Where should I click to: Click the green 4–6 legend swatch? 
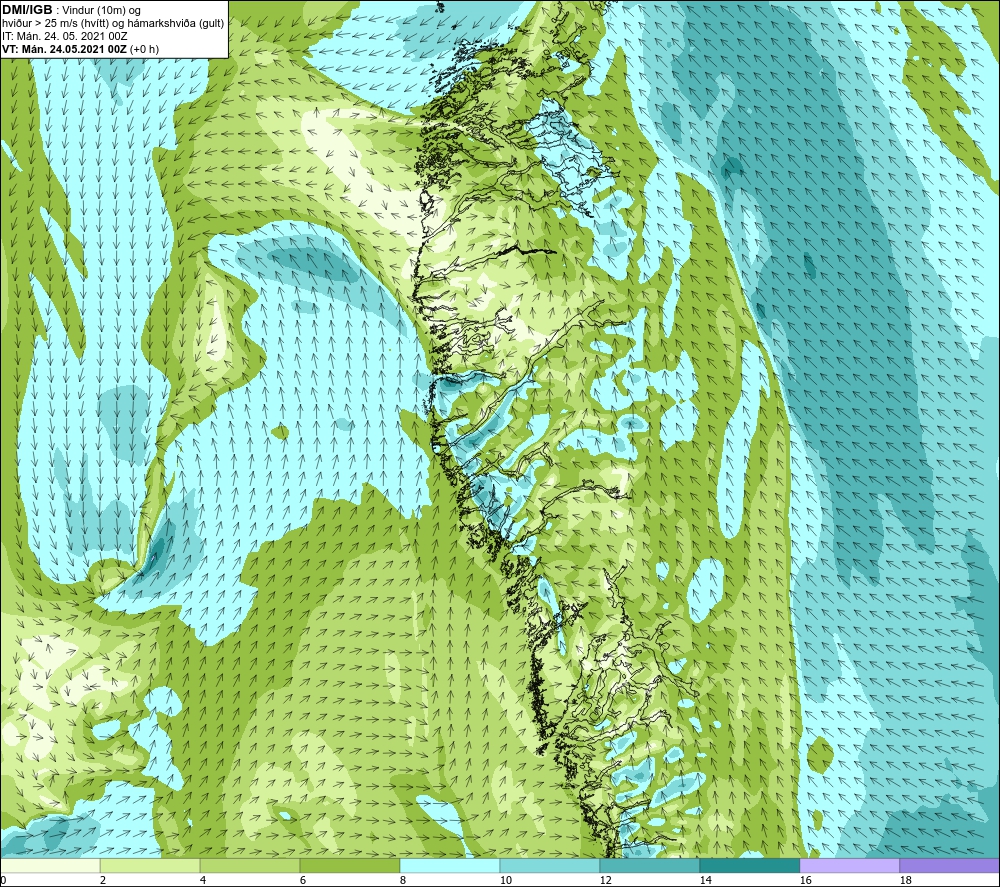[x=250, y=865]
